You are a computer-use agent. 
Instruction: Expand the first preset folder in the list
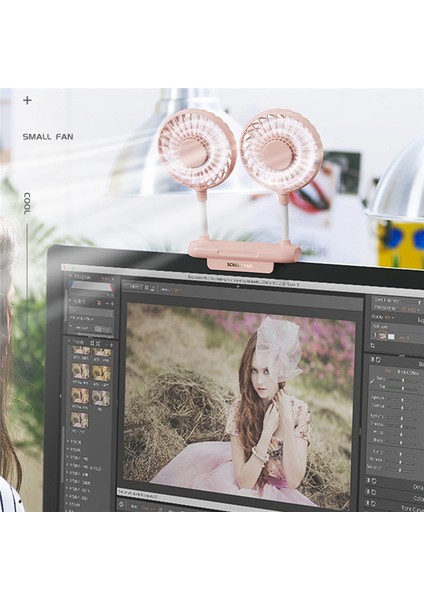coord(68,441)
